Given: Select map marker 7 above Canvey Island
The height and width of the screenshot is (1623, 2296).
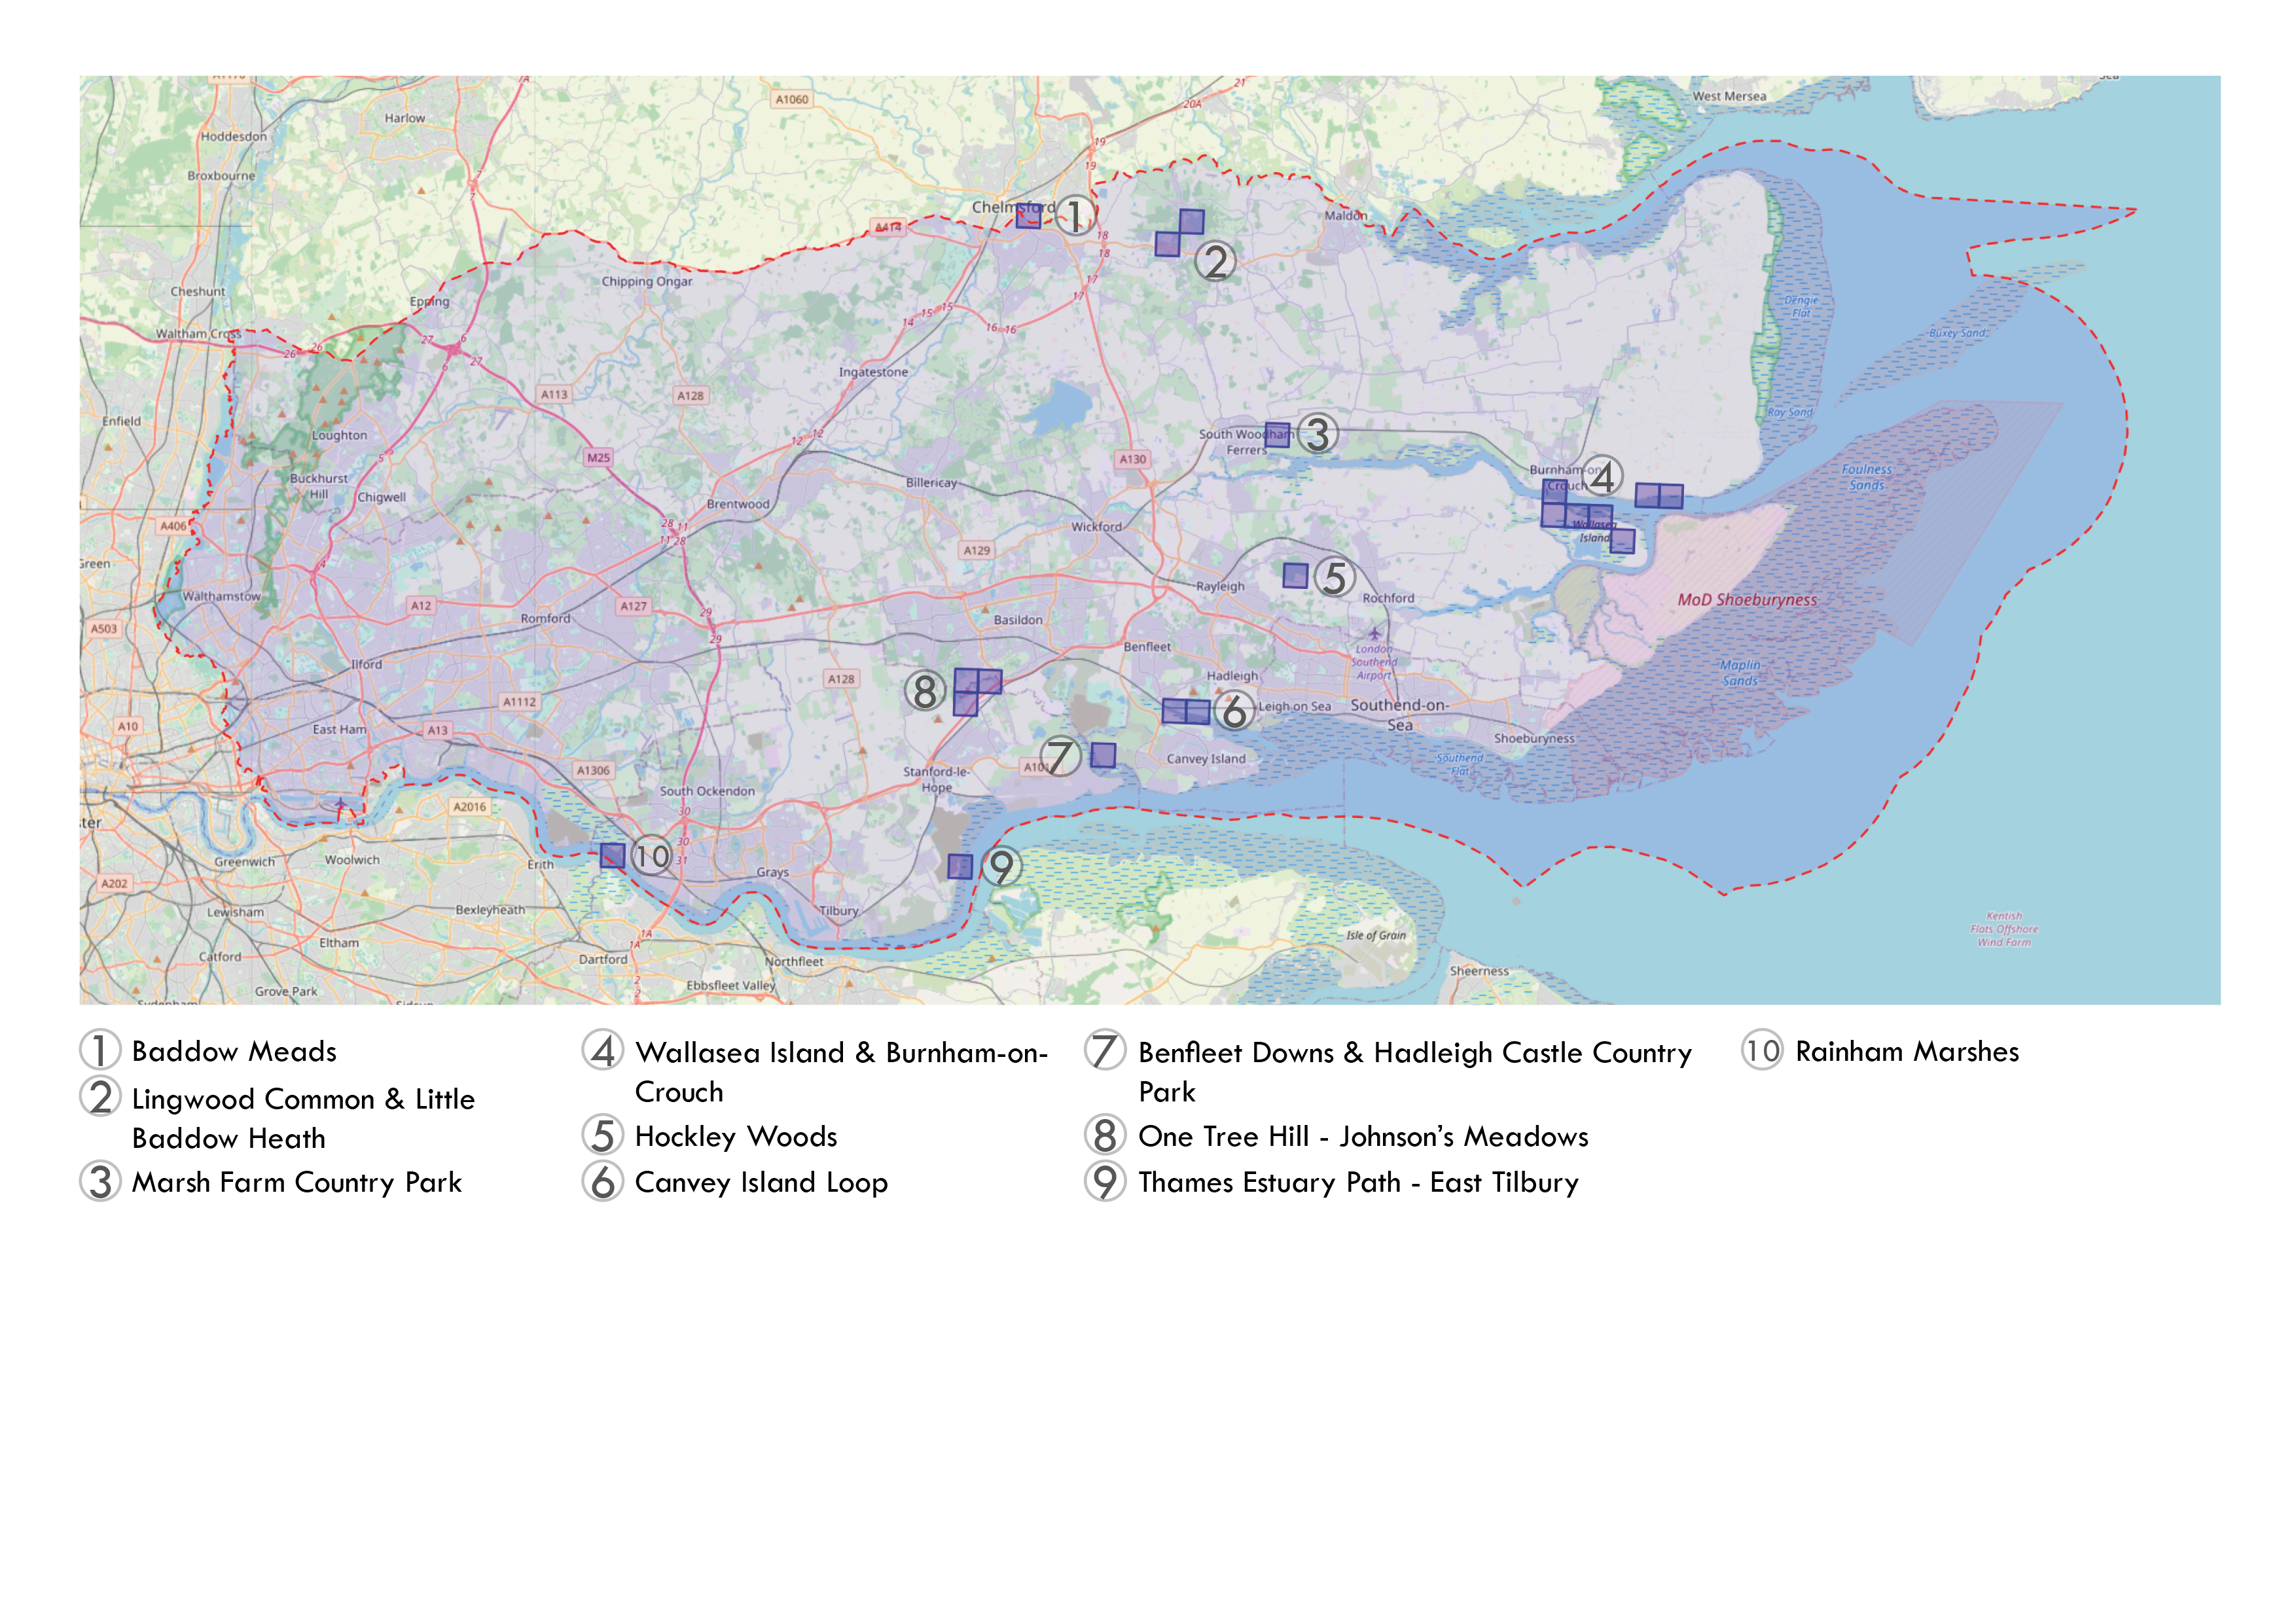Looking at the screenshot, I should [1060, 757].
